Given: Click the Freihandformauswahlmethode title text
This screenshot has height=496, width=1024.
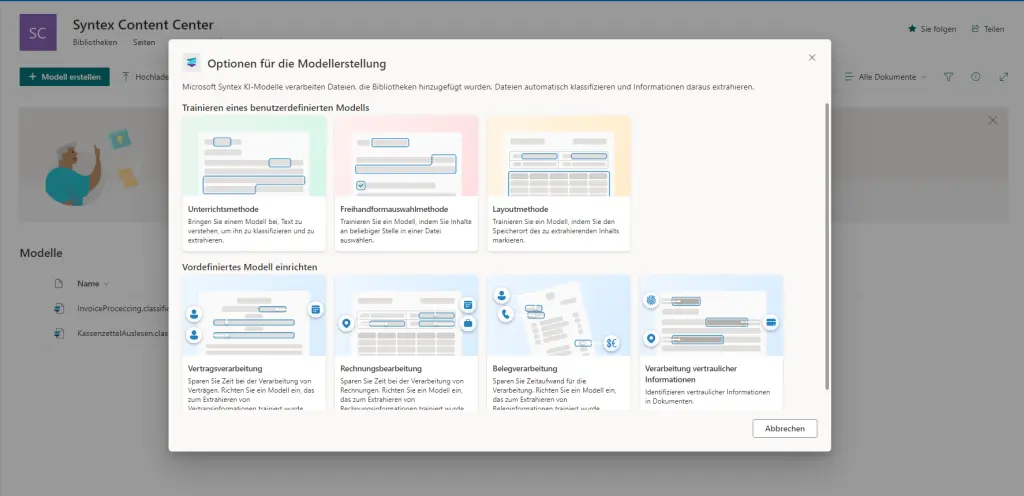Looking at the screenshot, I should (x=394, y=209).
